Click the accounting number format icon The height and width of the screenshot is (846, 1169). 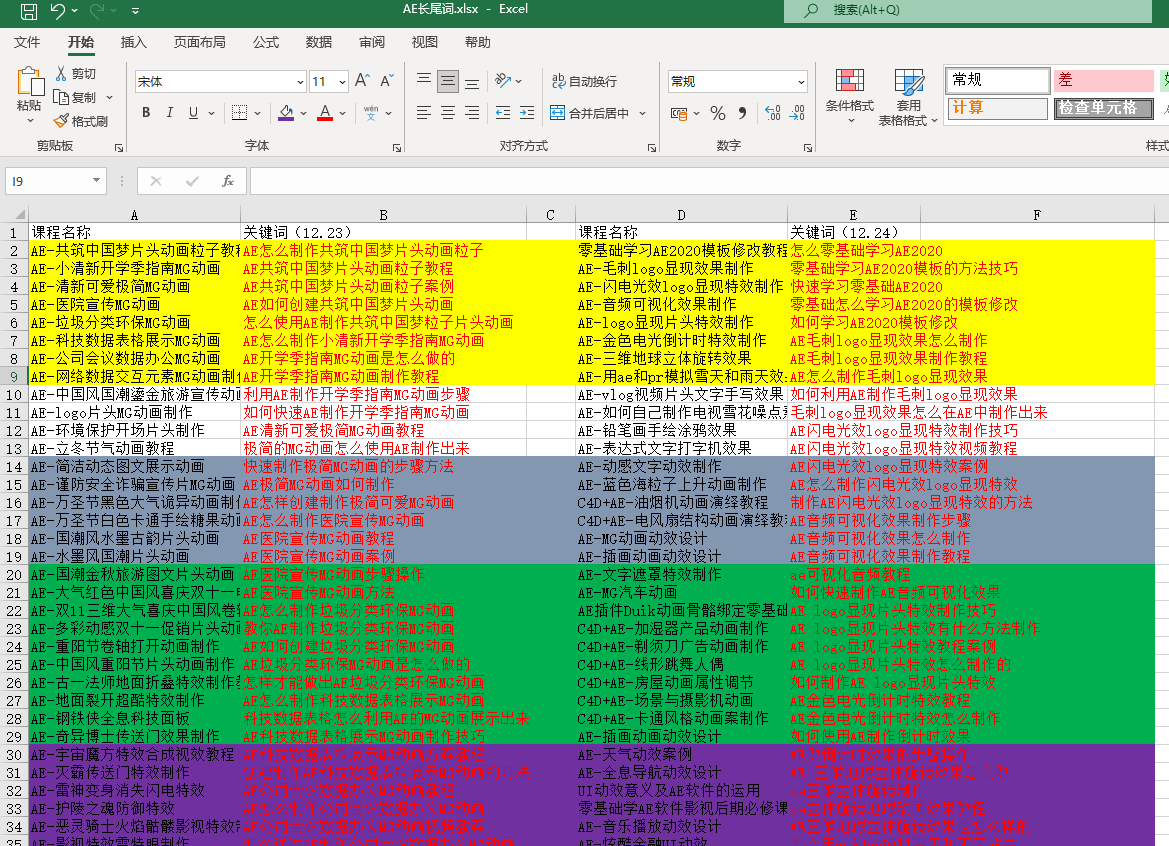click(x=678, y=113)
